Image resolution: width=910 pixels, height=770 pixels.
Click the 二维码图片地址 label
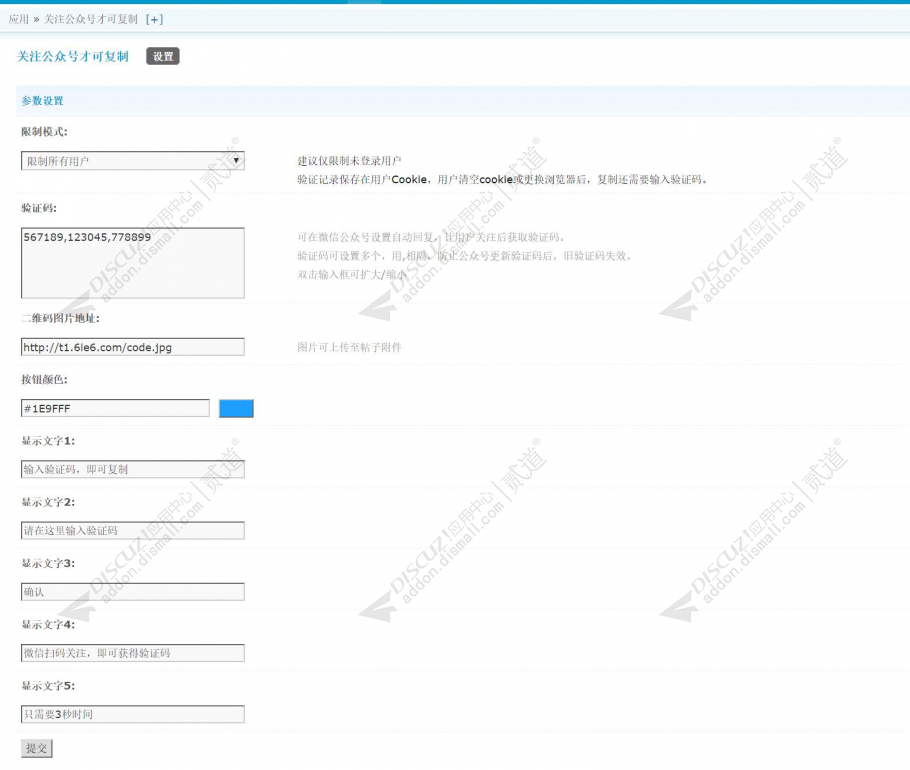tap(60, 318)
